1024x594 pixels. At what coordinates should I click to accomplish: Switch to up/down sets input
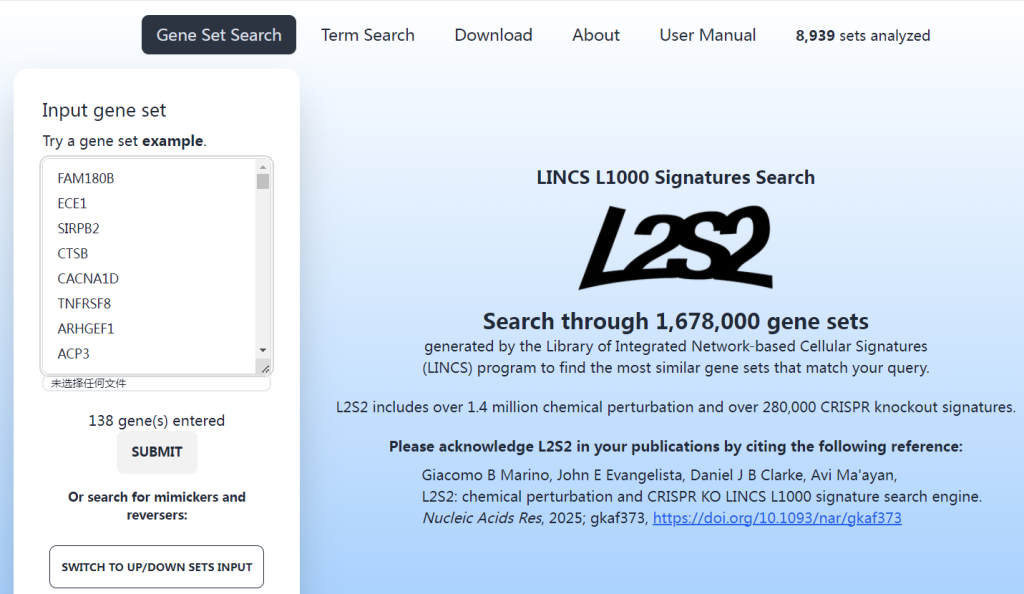coord(157,567)
